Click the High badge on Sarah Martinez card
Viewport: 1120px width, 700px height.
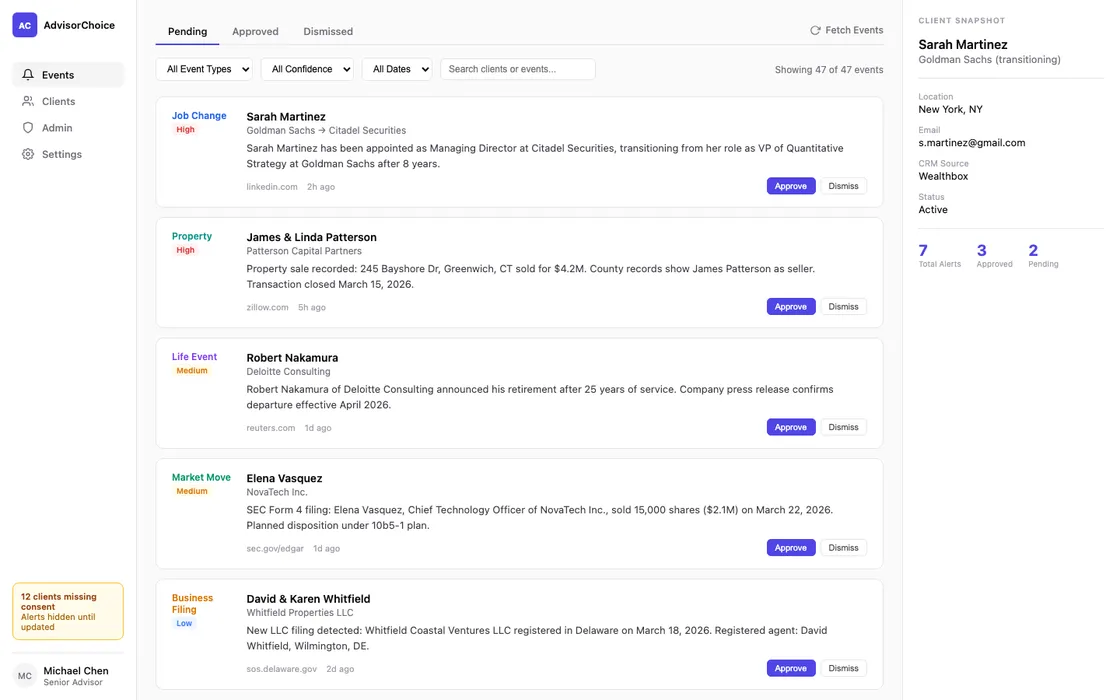[x=185, y=130]
